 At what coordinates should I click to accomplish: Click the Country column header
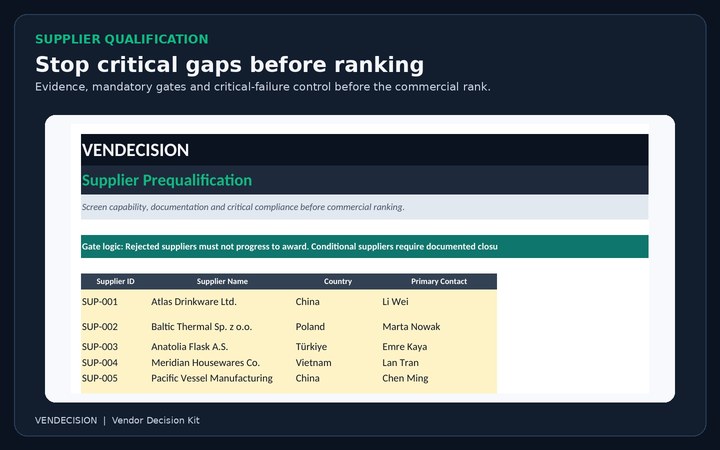coord(338,281)
